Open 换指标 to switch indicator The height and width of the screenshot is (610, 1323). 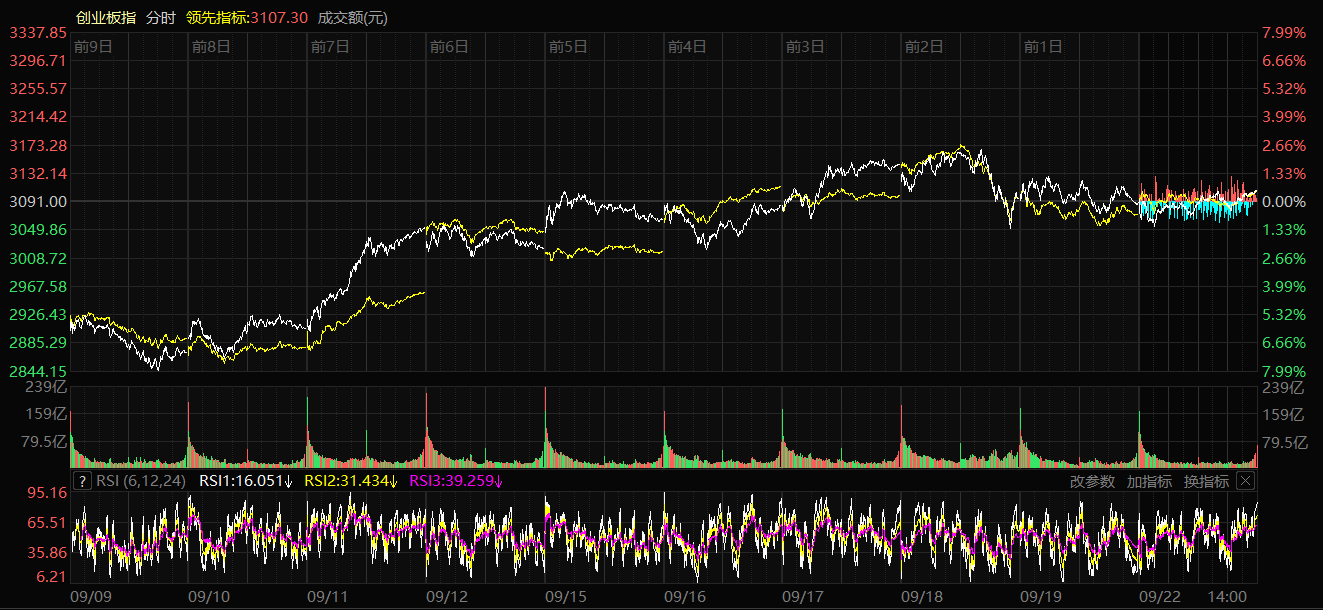click(x=1206, y=481)
